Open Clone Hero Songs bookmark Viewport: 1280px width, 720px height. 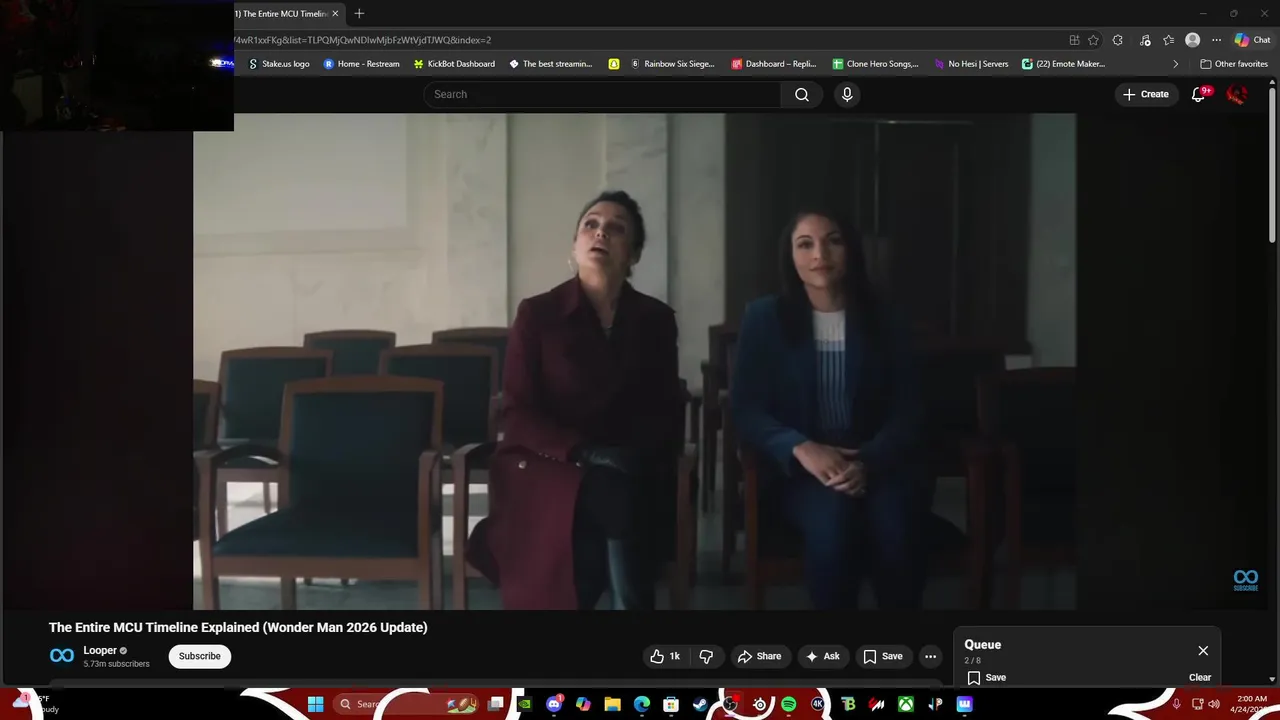875,64
